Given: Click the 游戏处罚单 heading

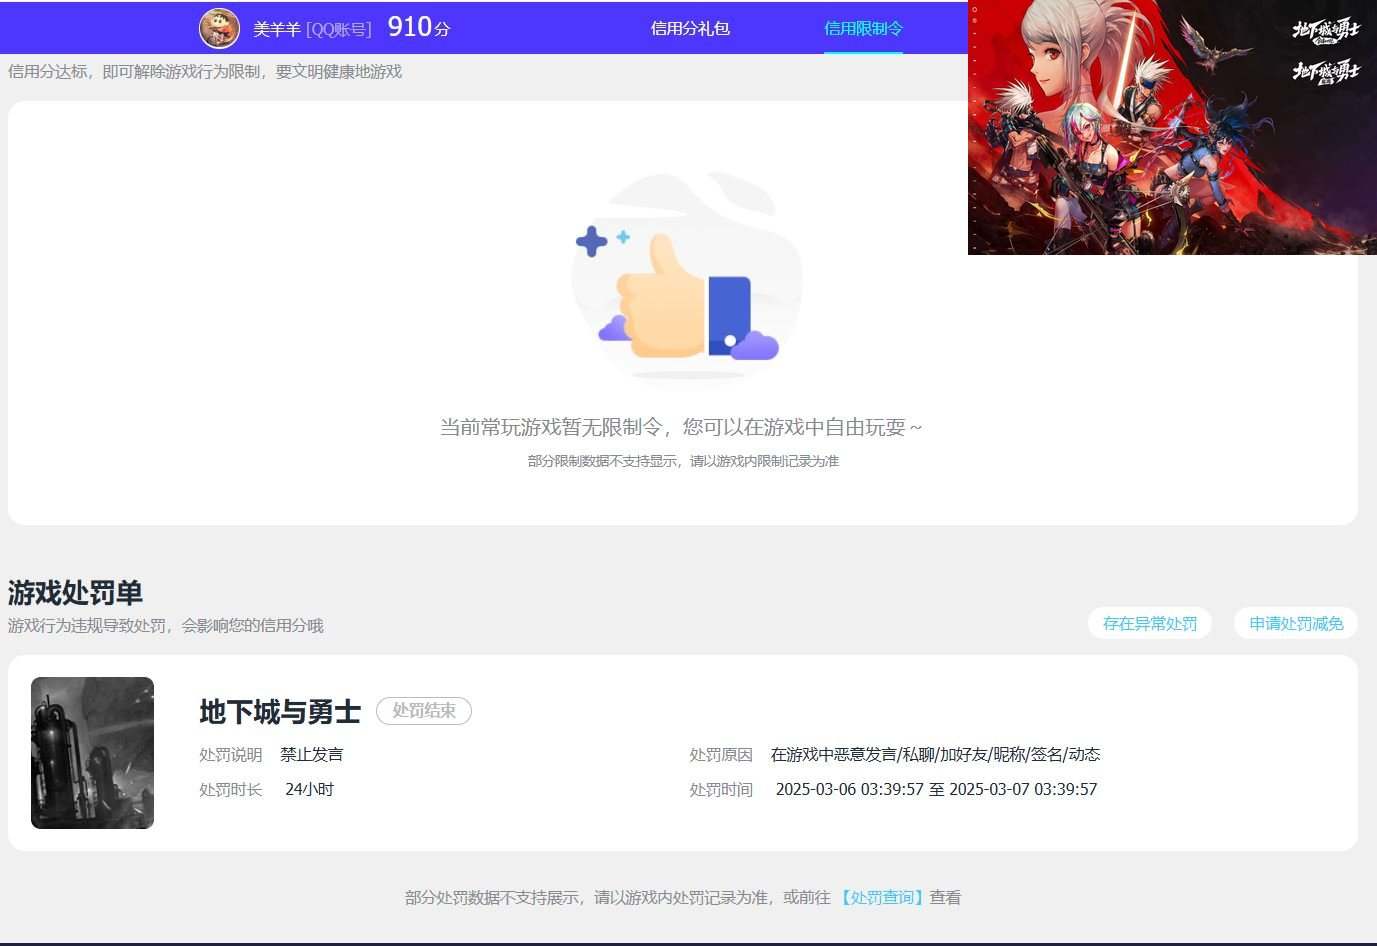Looking at the screenshot, I should (75, 592).
